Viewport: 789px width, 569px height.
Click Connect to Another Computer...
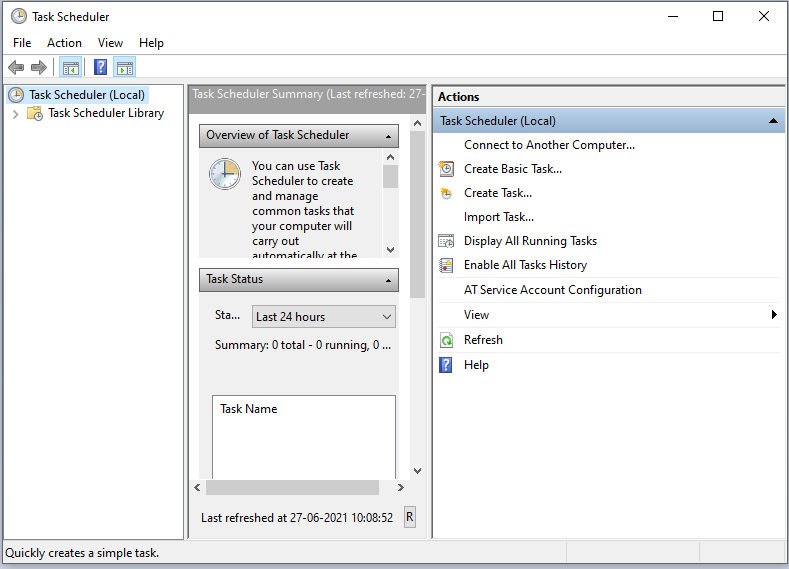click(x=549, y=145)
